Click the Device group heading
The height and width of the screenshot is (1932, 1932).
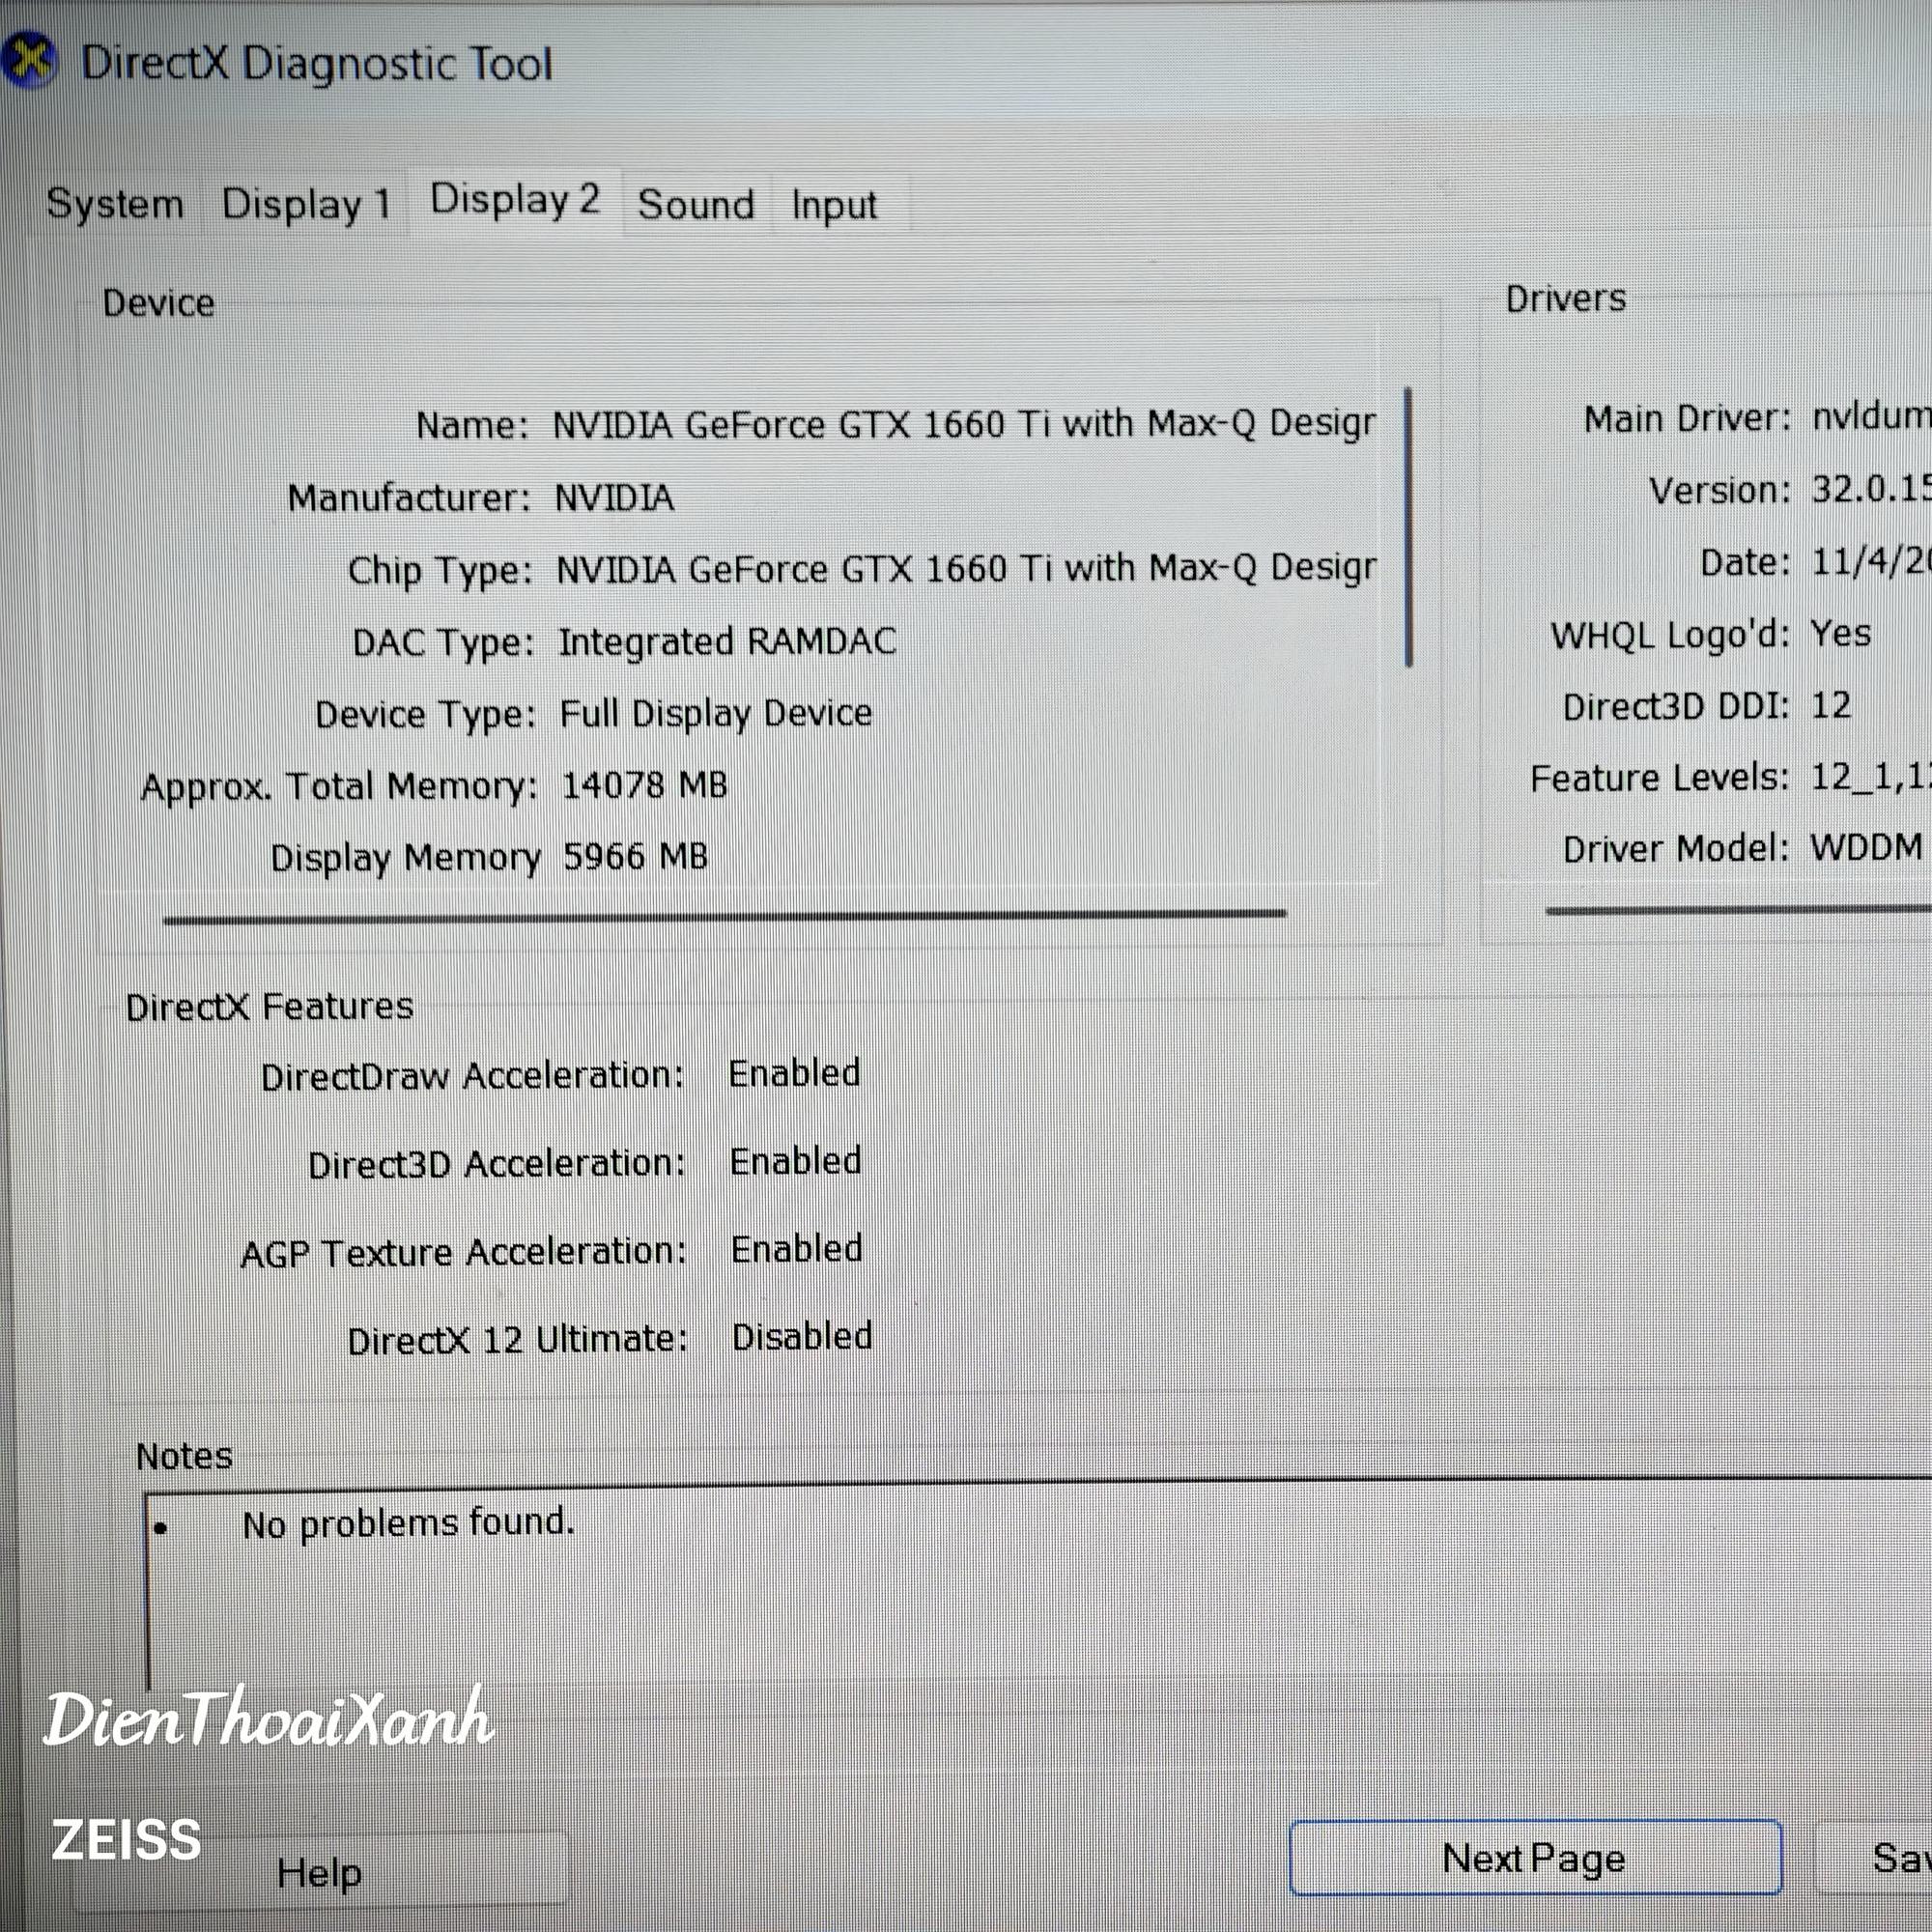point(158,303)
